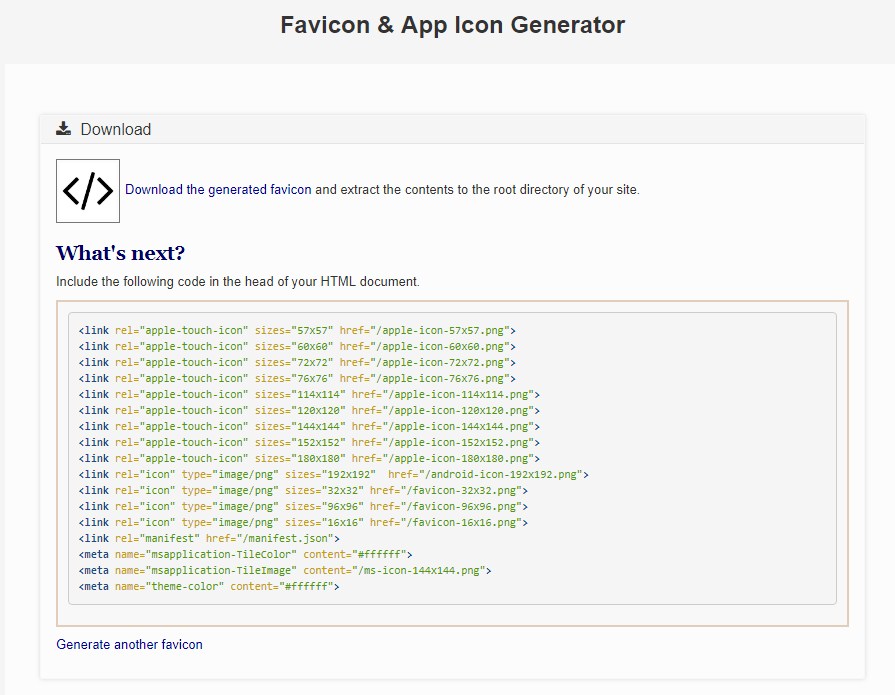Image resolution: width=895 pixels, height=695 pixels.
Task: Click the android-icon-192x192 code line
Action: tap(333, 474)
